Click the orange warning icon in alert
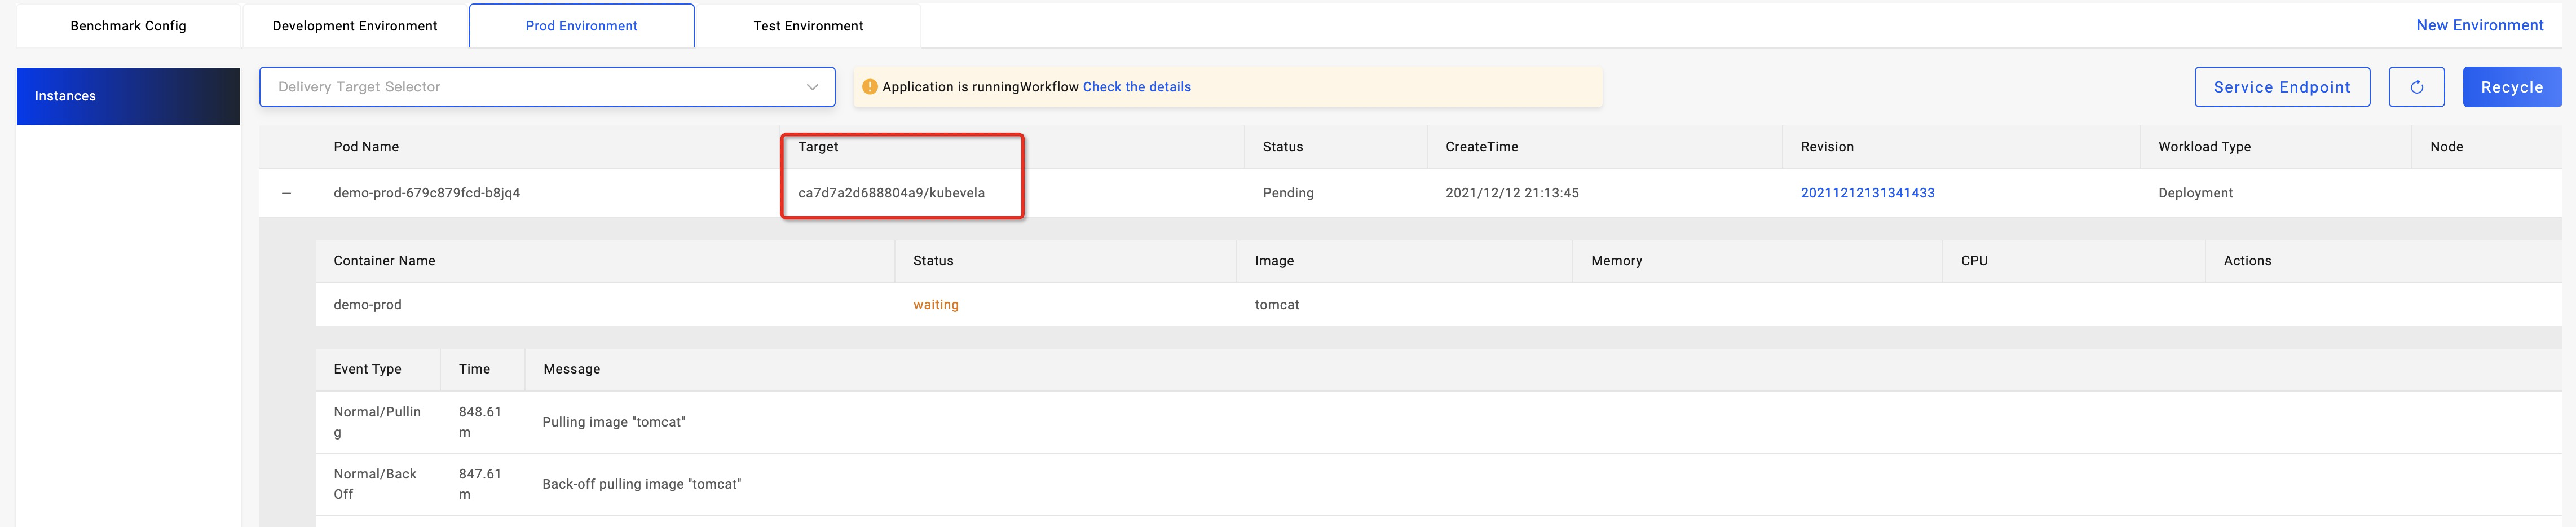2576x527 pixels. pos(869,87)
